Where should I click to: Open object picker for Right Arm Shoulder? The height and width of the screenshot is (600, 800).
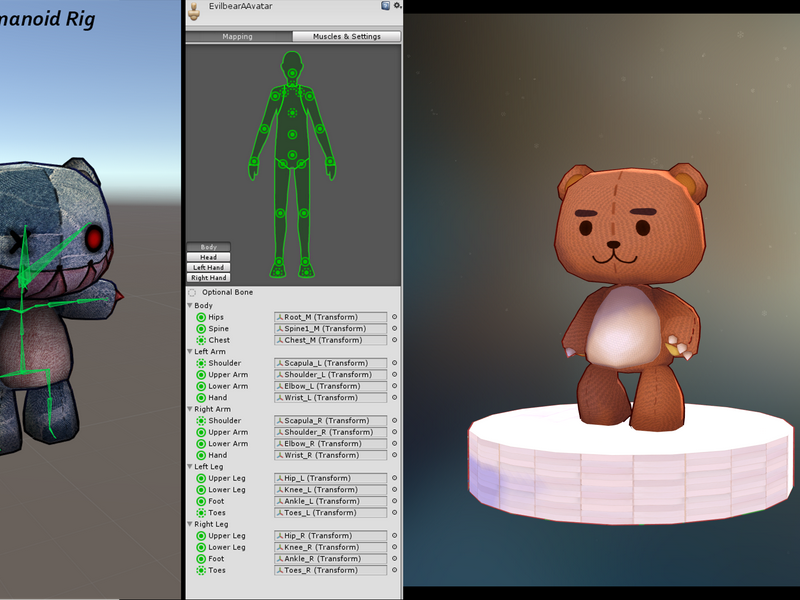[394, 421]
